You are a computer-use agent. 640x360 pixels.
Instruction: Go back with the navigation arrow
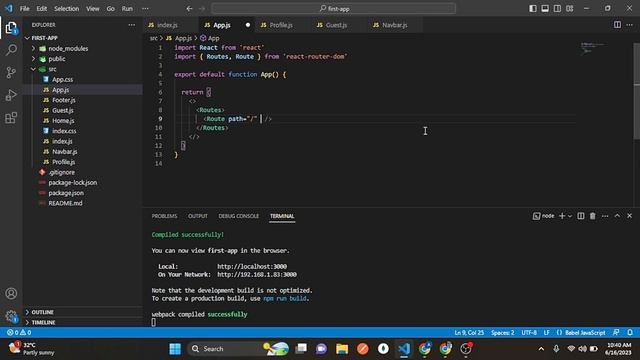click(x=189, y=8)
